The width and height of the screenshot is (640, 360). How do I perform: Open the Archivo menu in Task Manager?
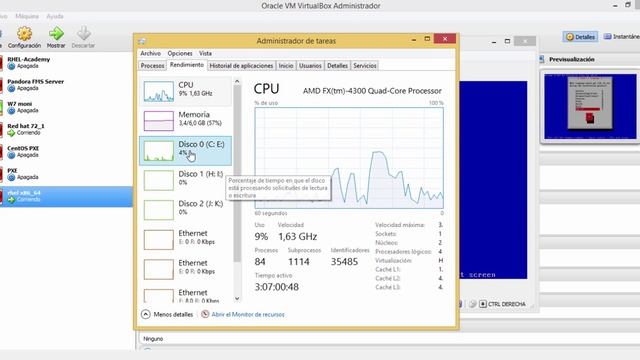150,53
